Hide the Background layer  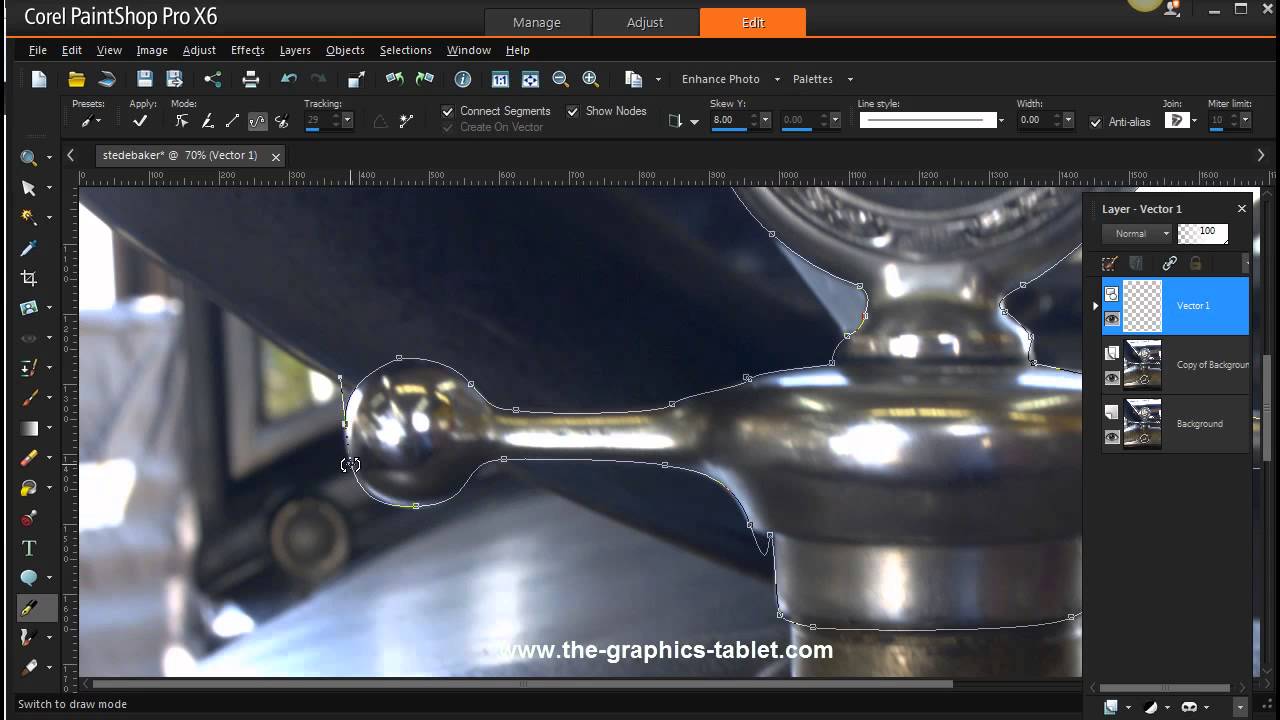[x=1112, y=437]
